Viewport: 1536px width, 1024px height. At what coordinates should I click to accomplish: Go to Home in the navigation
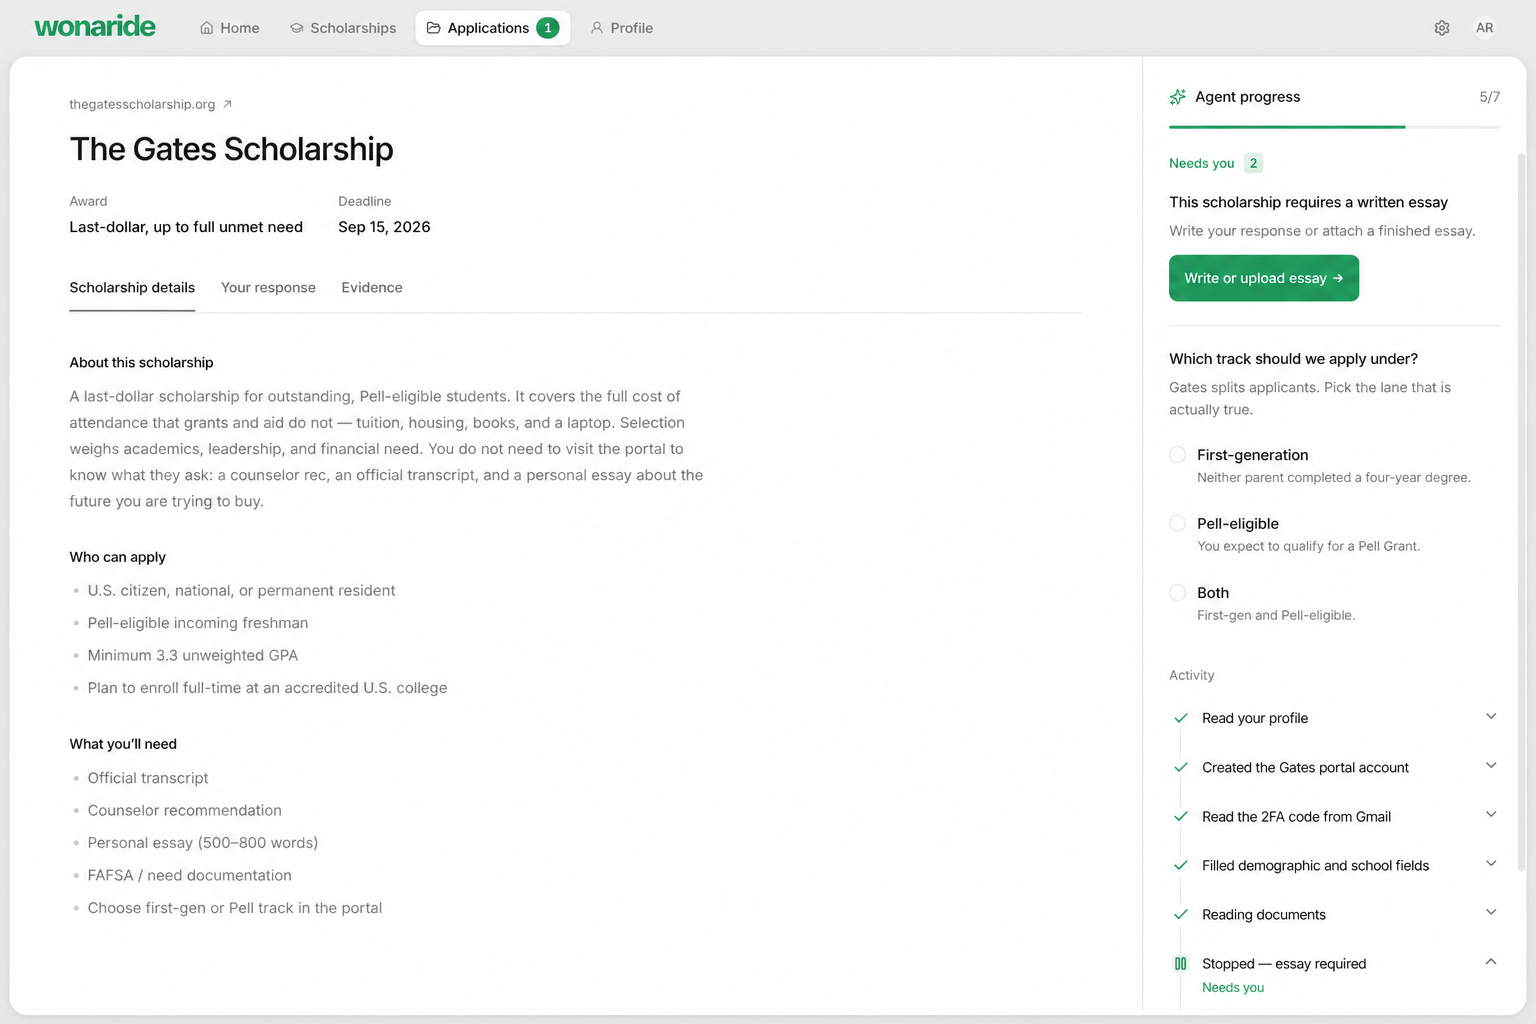click(x=230, y=28)
